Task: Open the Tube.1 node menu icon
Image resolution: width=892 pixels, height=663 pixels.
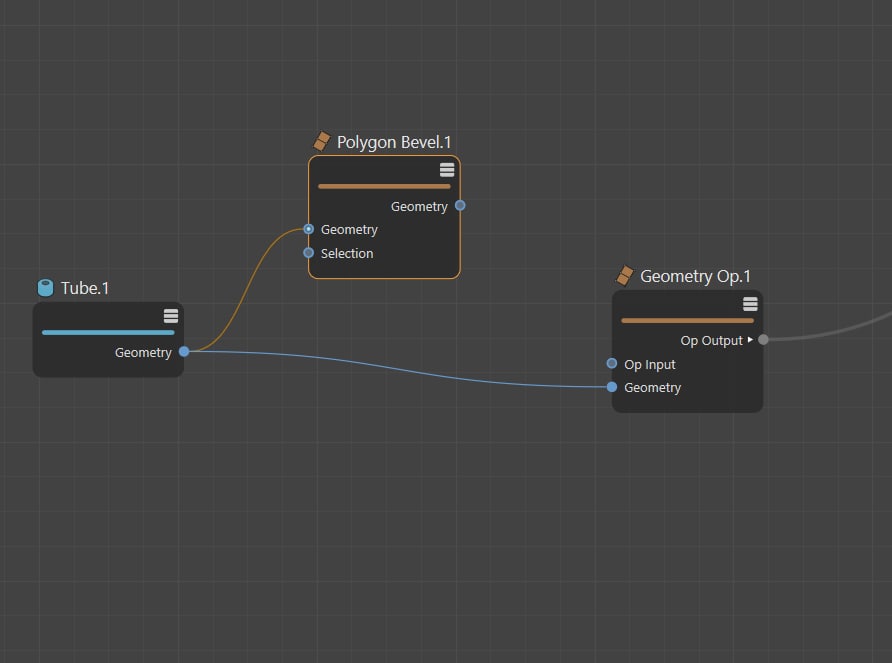Action: [171, 316]
